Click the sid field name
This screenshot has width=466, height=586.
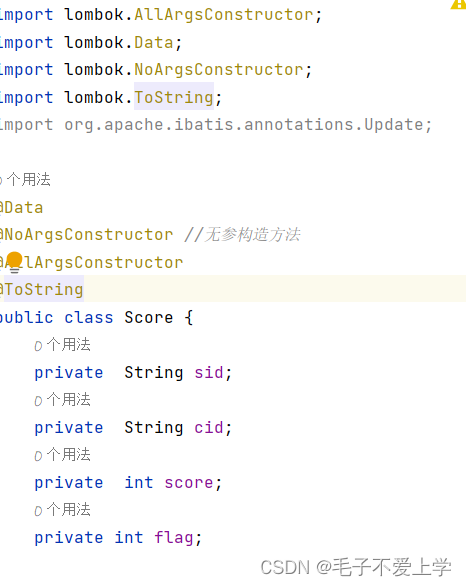209,373
